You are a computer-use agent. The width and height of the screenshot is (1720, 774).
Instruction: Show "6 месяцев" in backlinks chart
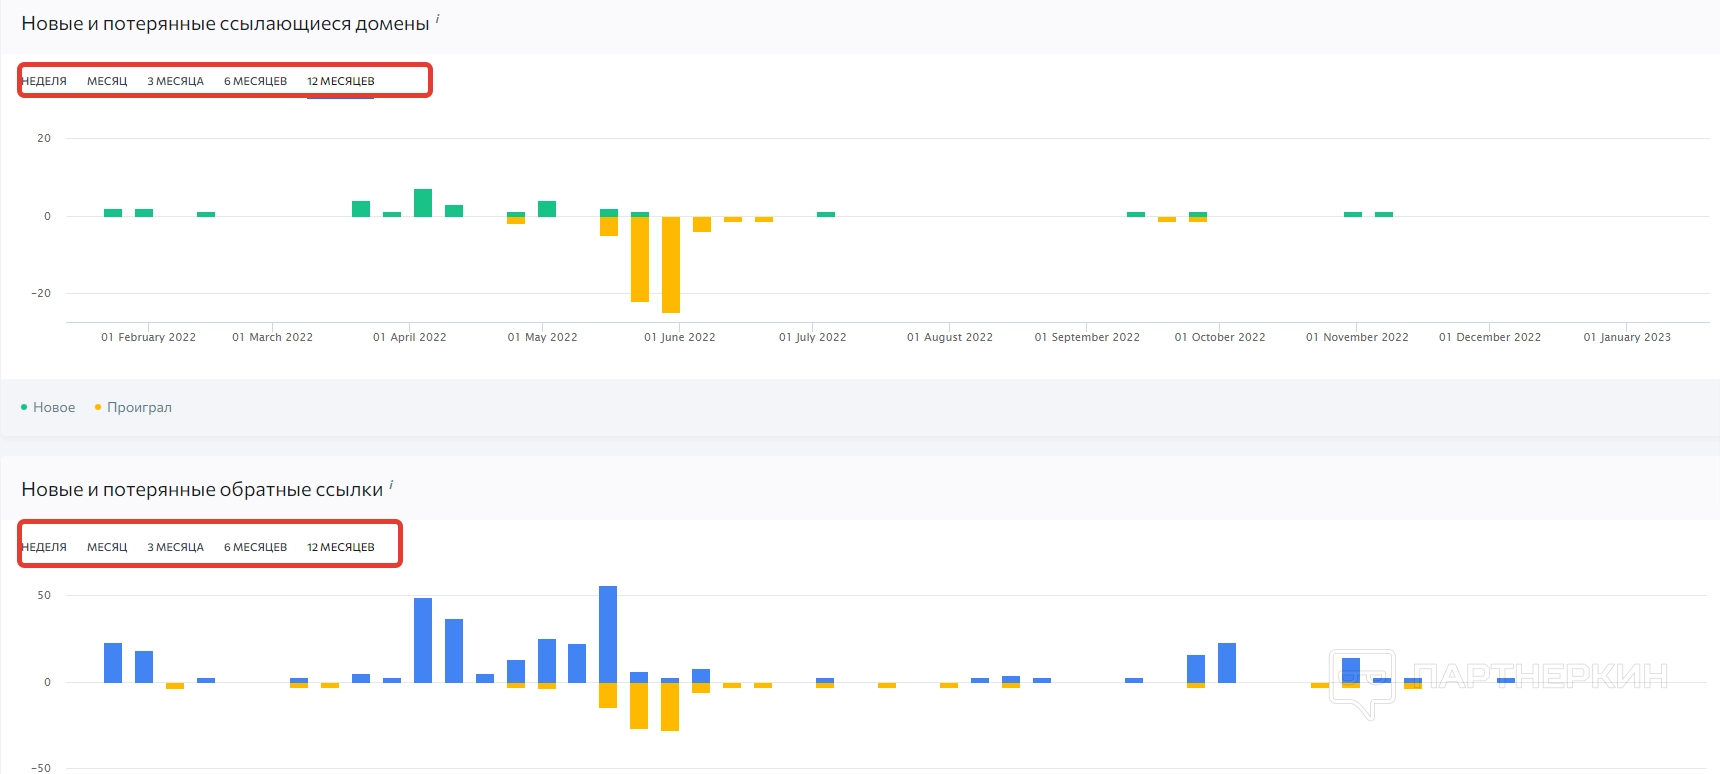tap(255, 547)
